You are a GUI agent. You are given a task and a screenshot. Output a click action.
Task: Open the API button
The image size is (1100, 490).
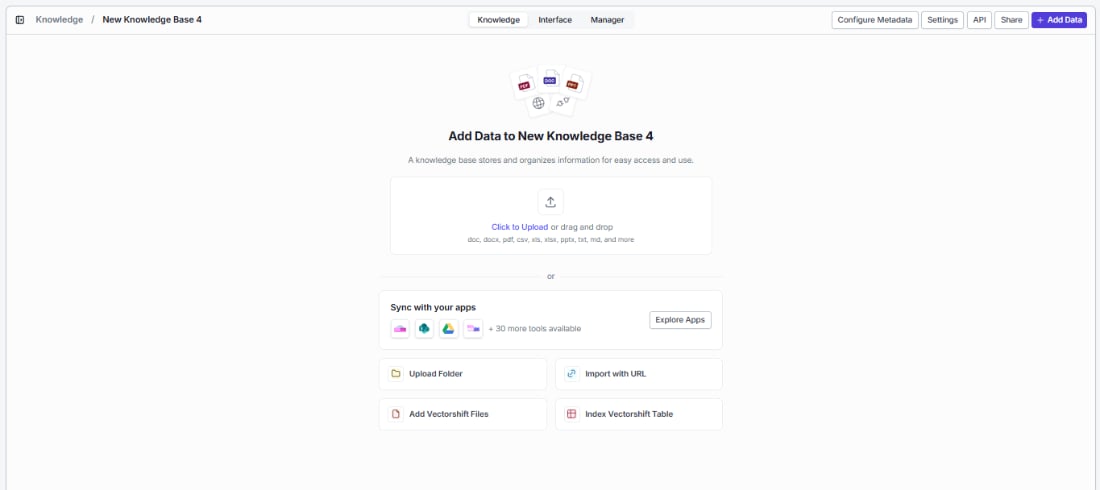point(979,20)
